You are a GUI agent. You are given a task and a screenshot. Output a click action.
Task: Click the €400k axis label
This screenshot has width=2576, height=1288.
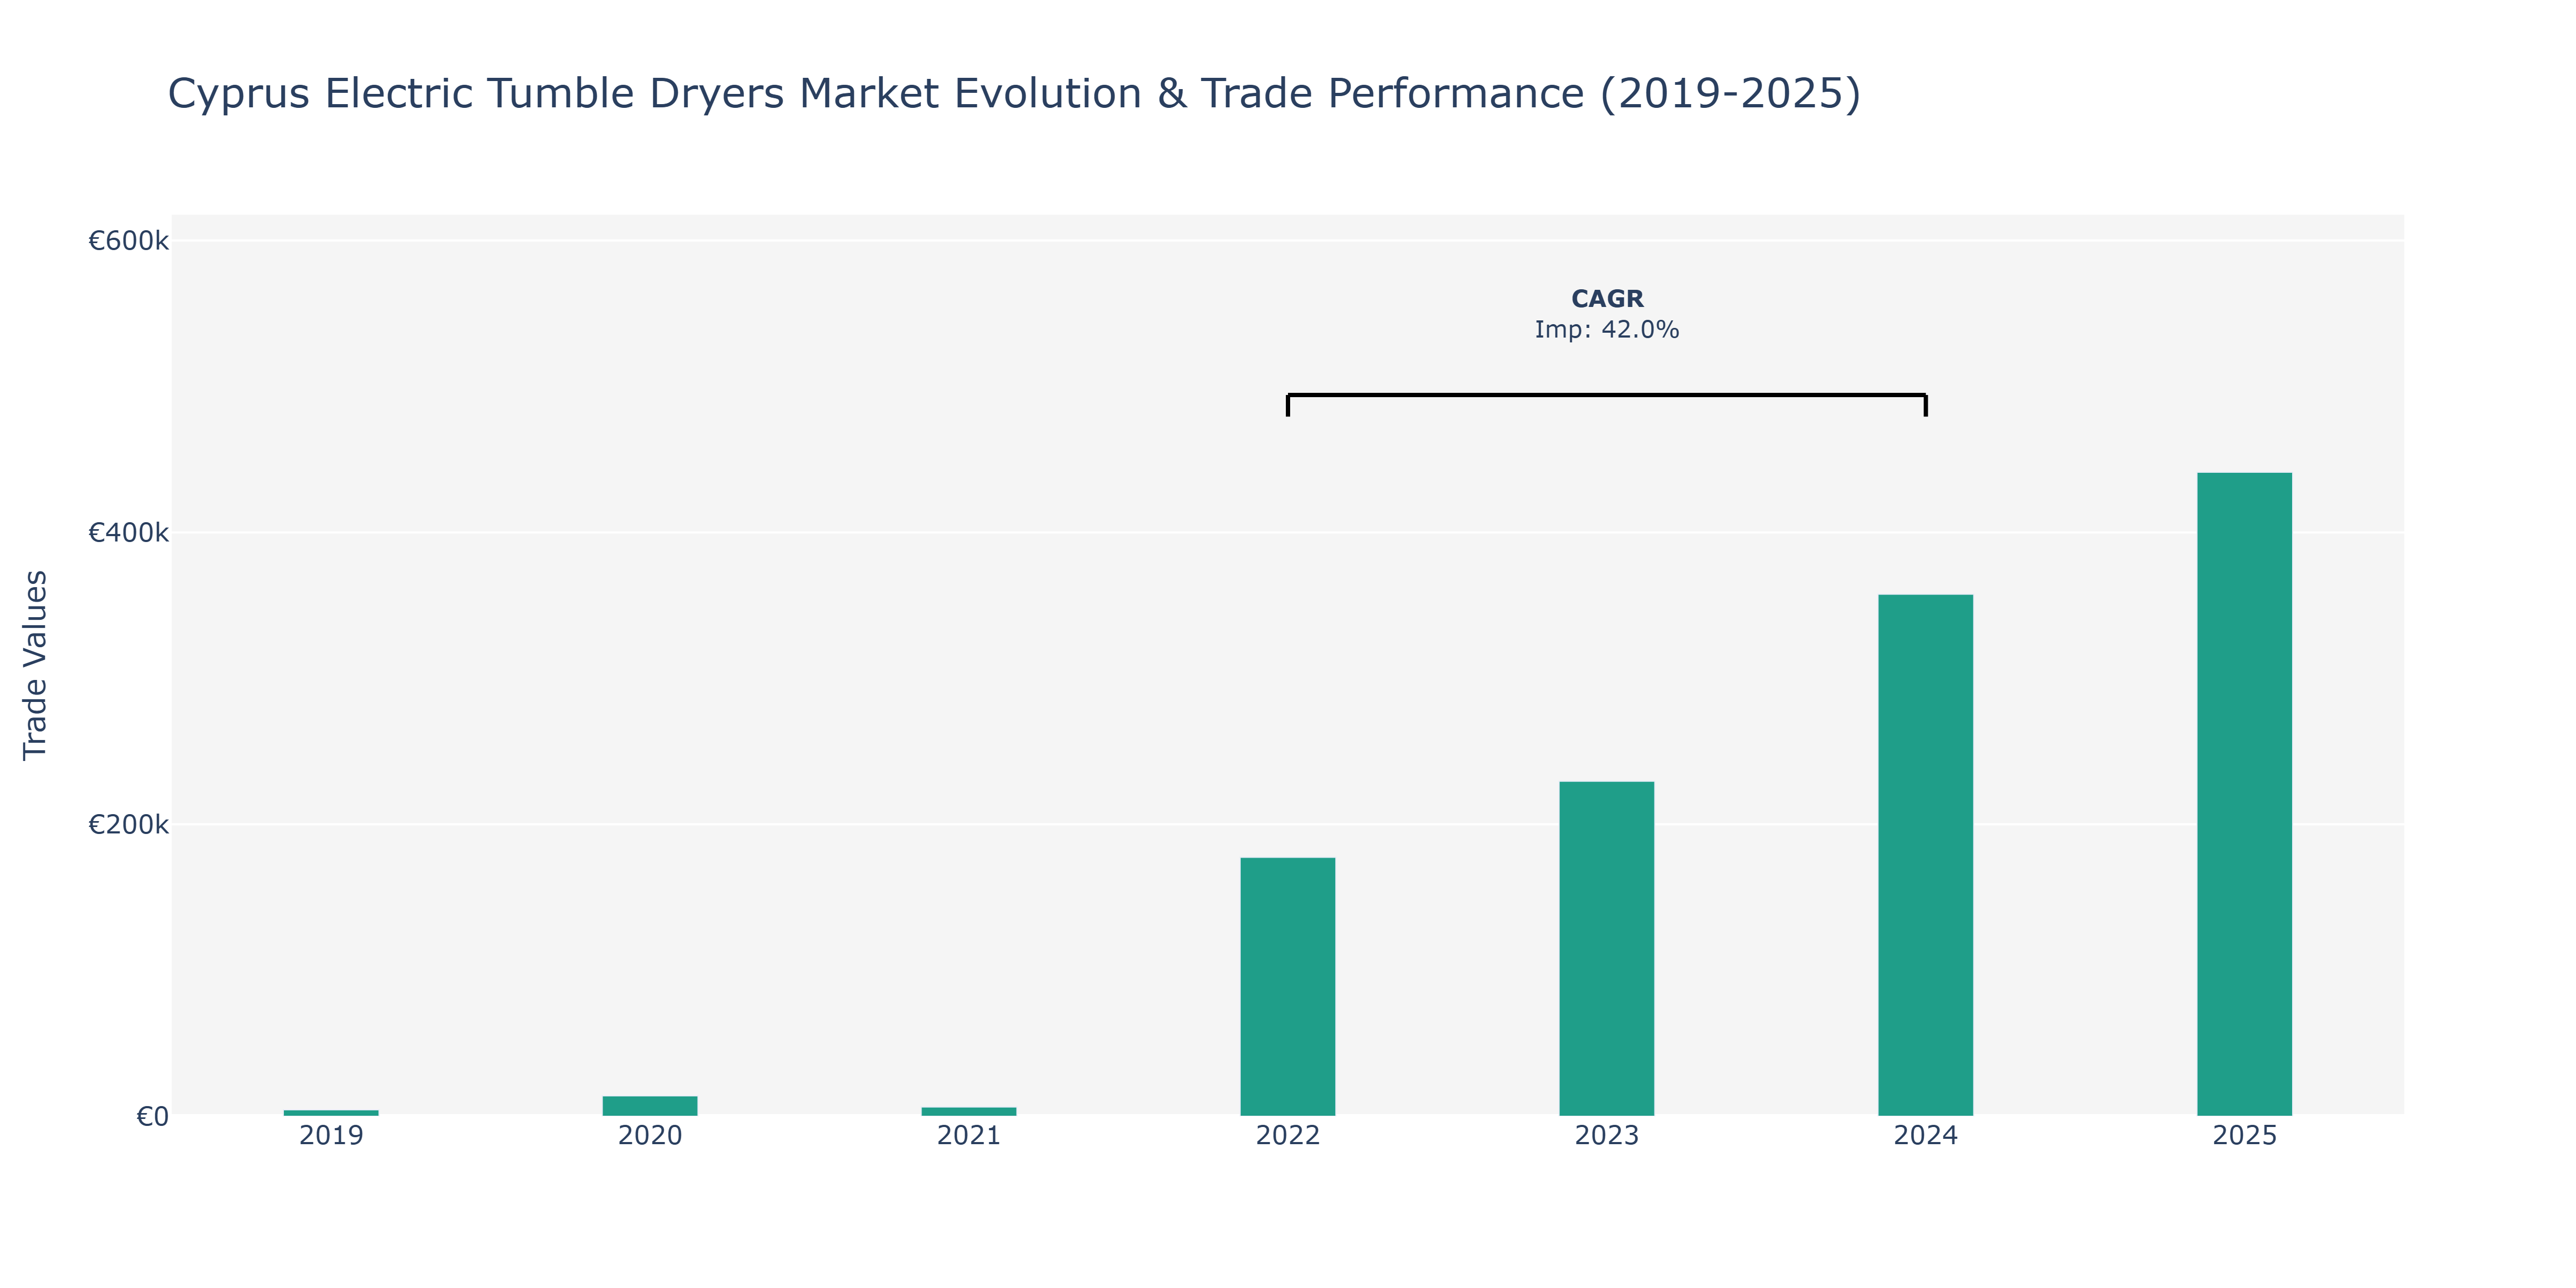[128, 533]
